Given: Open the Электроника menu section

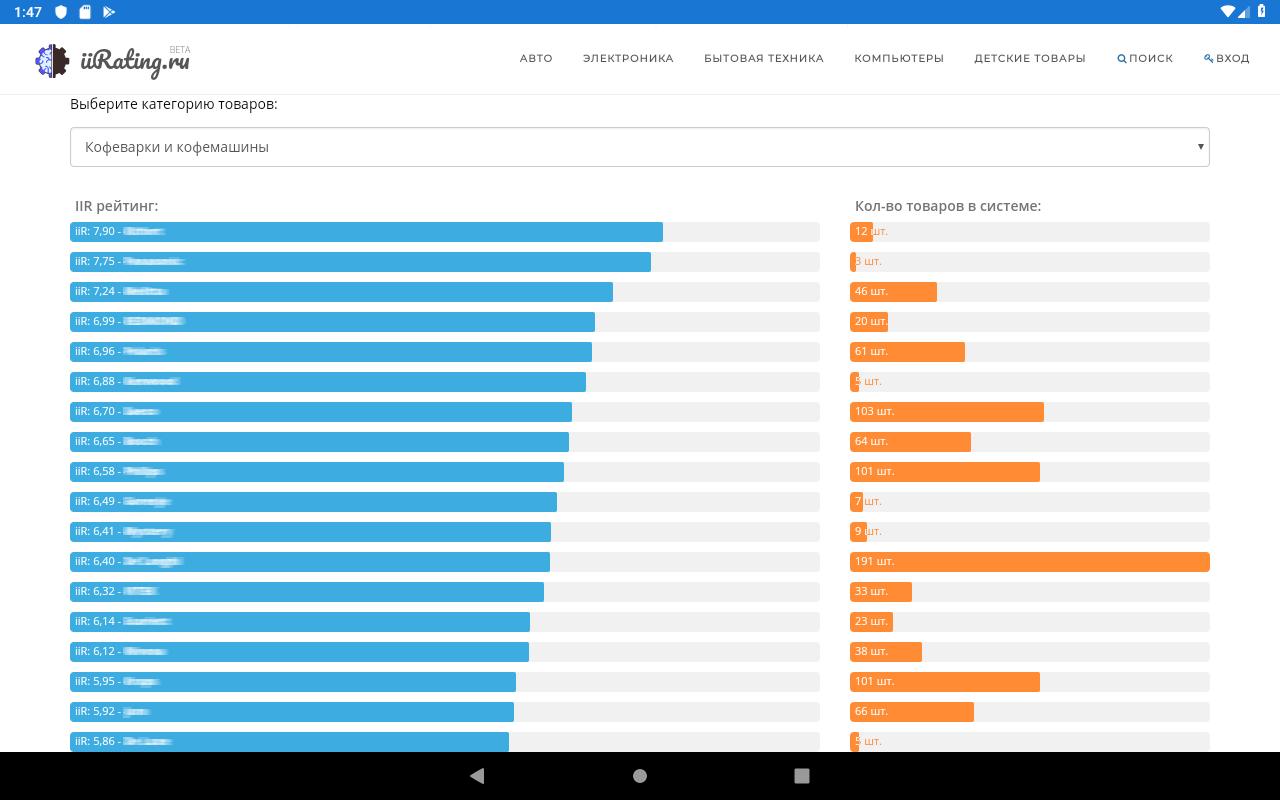Looking at the screenshot, I should (x=628, y=59).
